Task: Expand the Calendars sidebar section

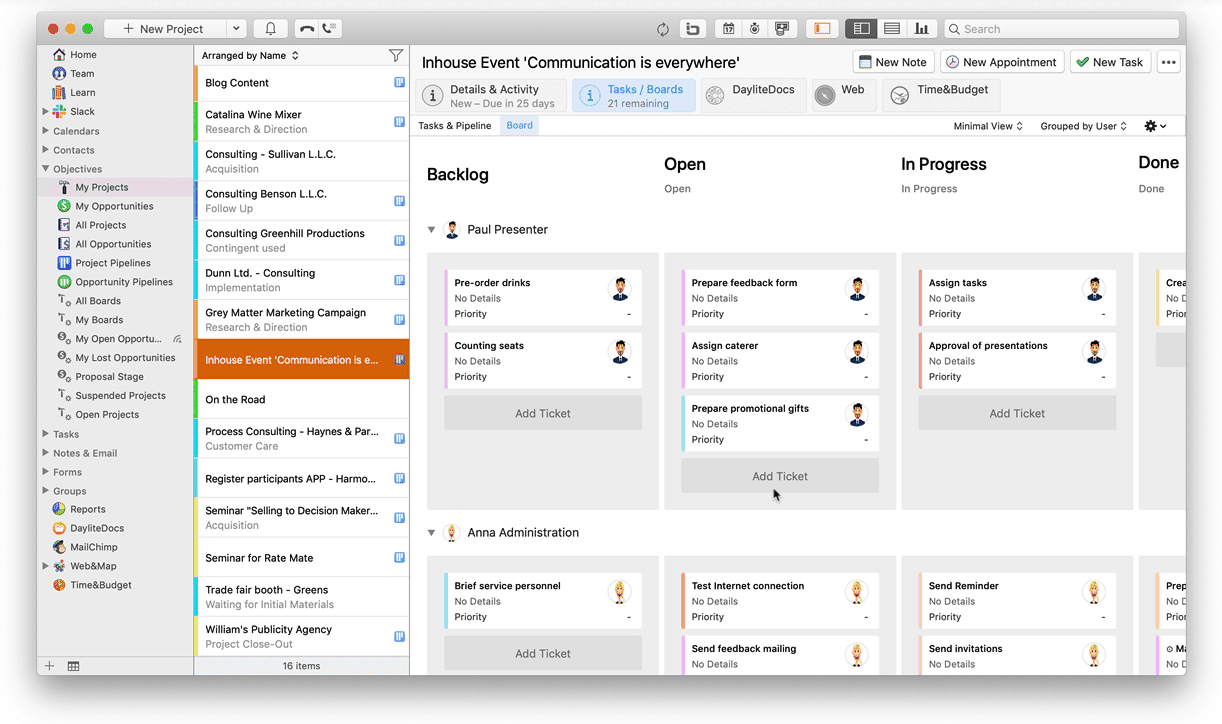Action: click(x=46, y=131)
